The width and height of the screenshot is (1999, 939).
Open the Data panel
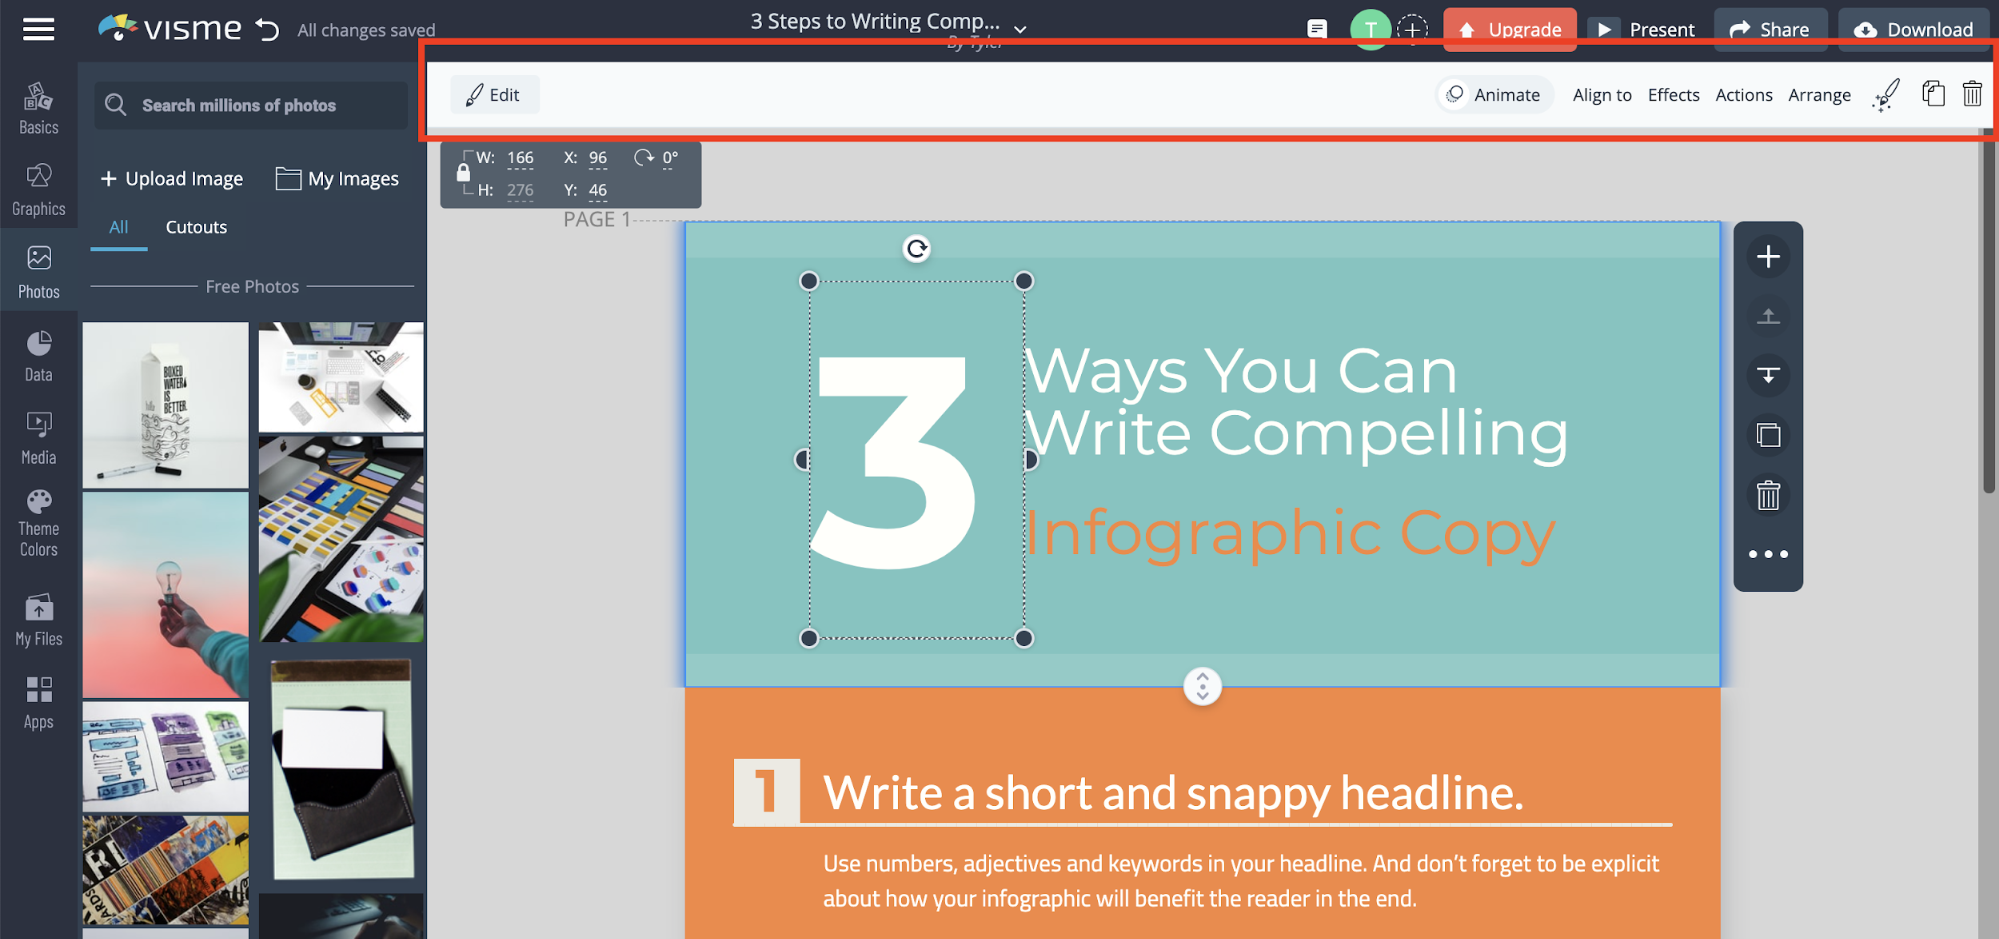point(38,357)
